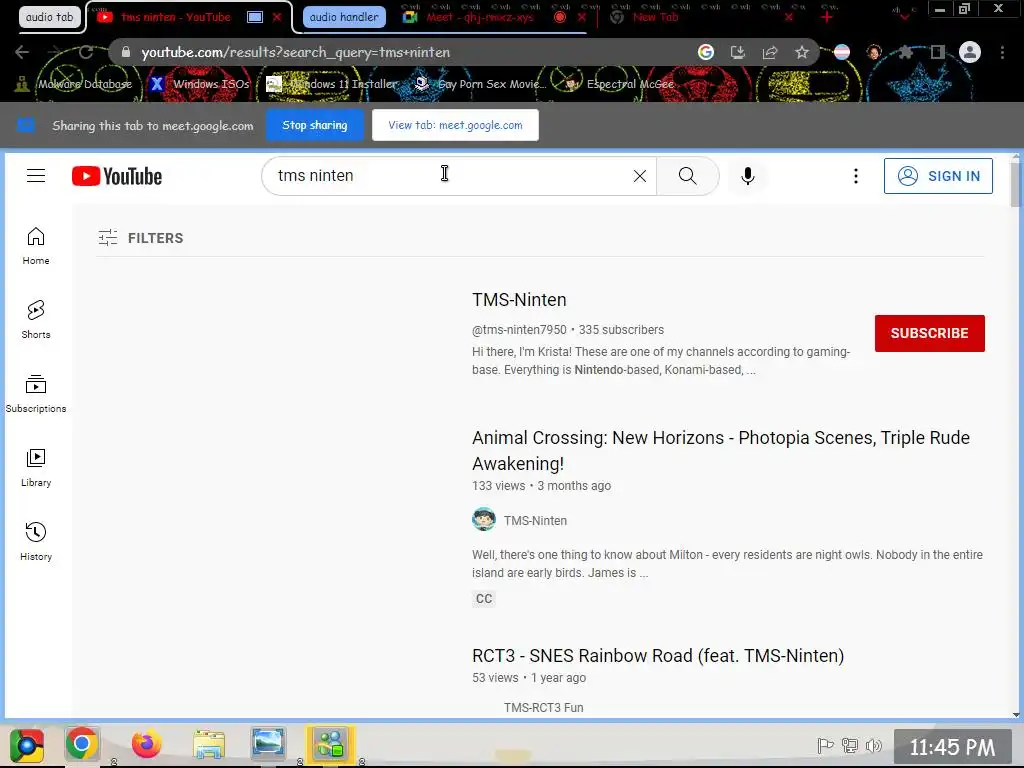Open the Espectral McGee bookmark
1024x768 pixels.
620,84
